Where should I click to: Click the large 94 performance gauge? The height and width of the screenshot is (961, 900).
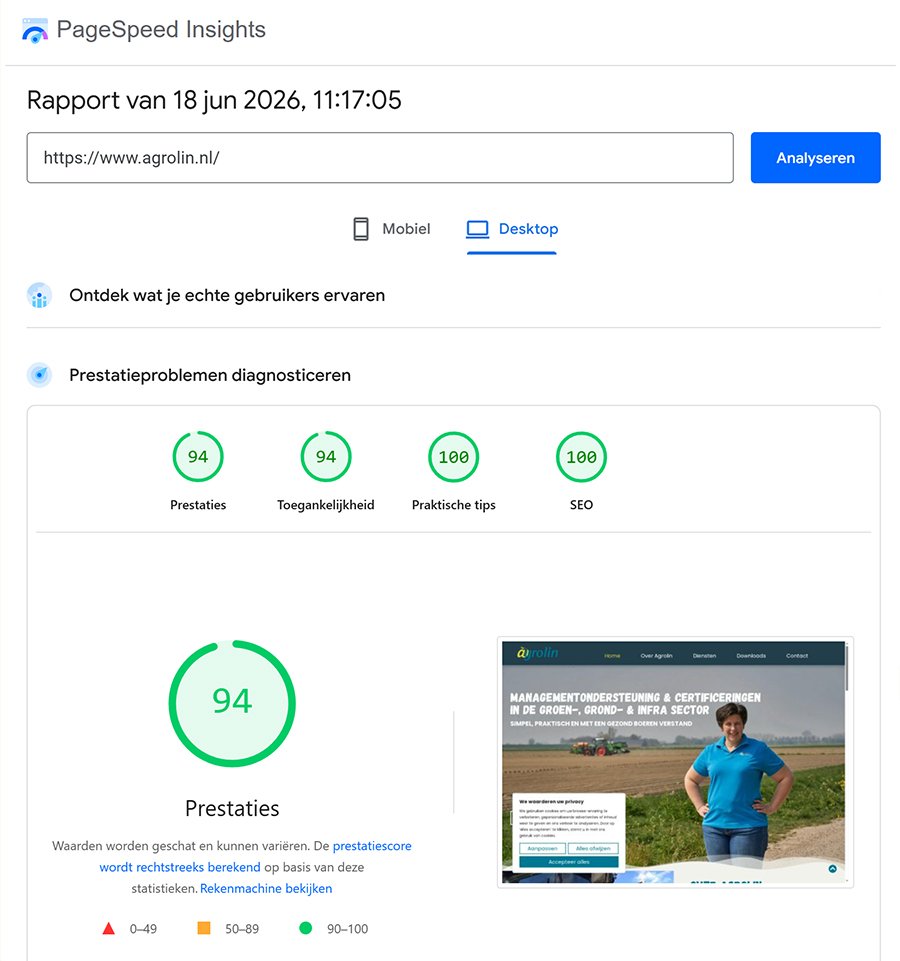click(x=232, y=704)
